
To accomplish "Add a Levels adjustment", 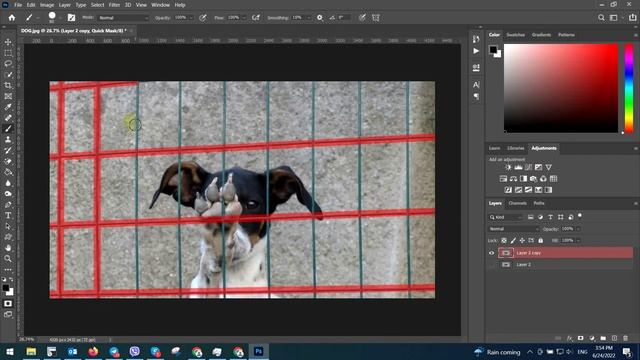I will (518, 167).
